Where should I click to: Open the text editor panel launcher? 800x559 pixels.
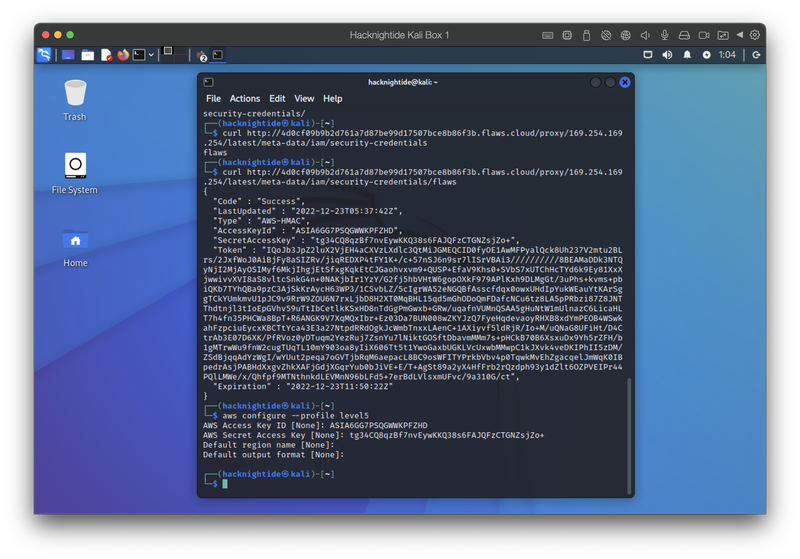pyautogui.click(x=105, y=55)
